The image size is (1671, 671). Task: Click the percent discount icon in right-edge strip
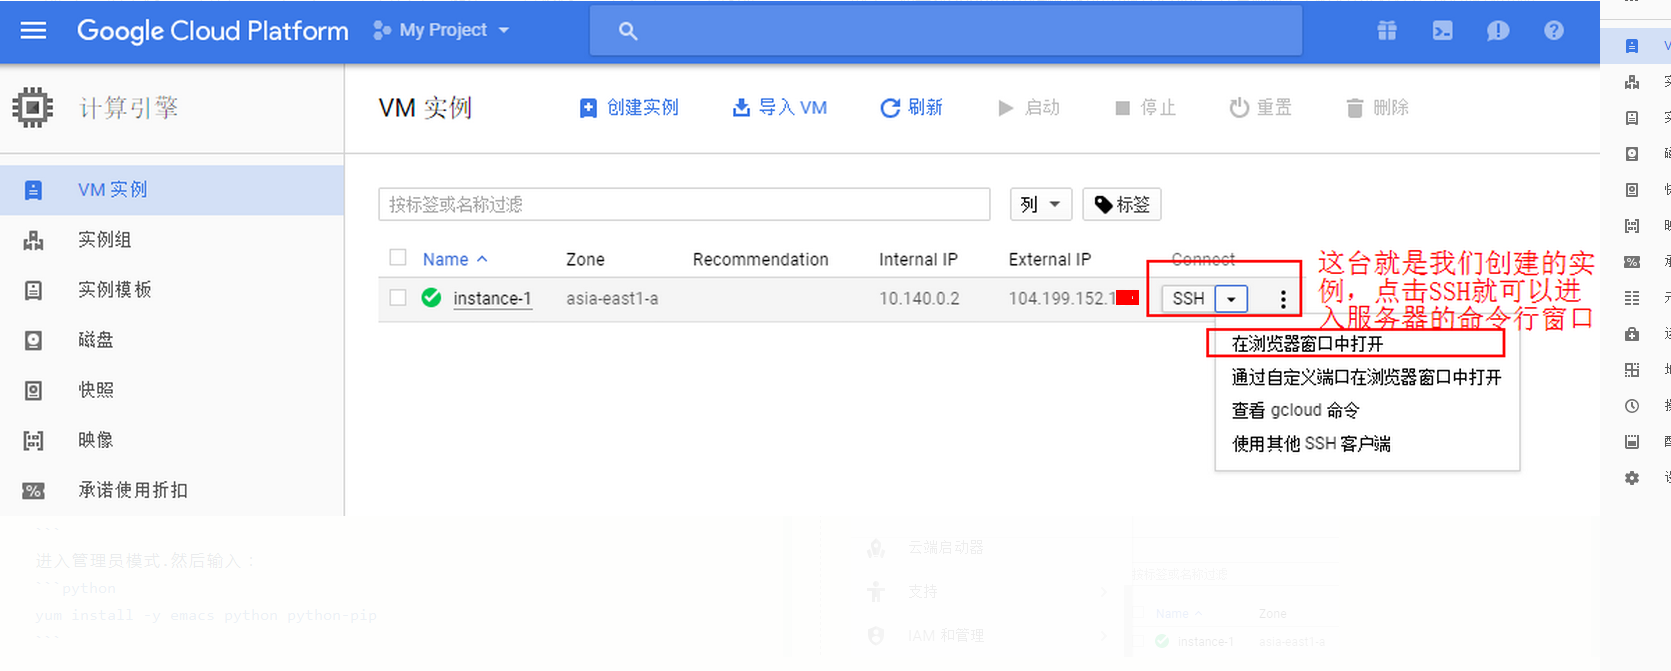(1632, 262)
